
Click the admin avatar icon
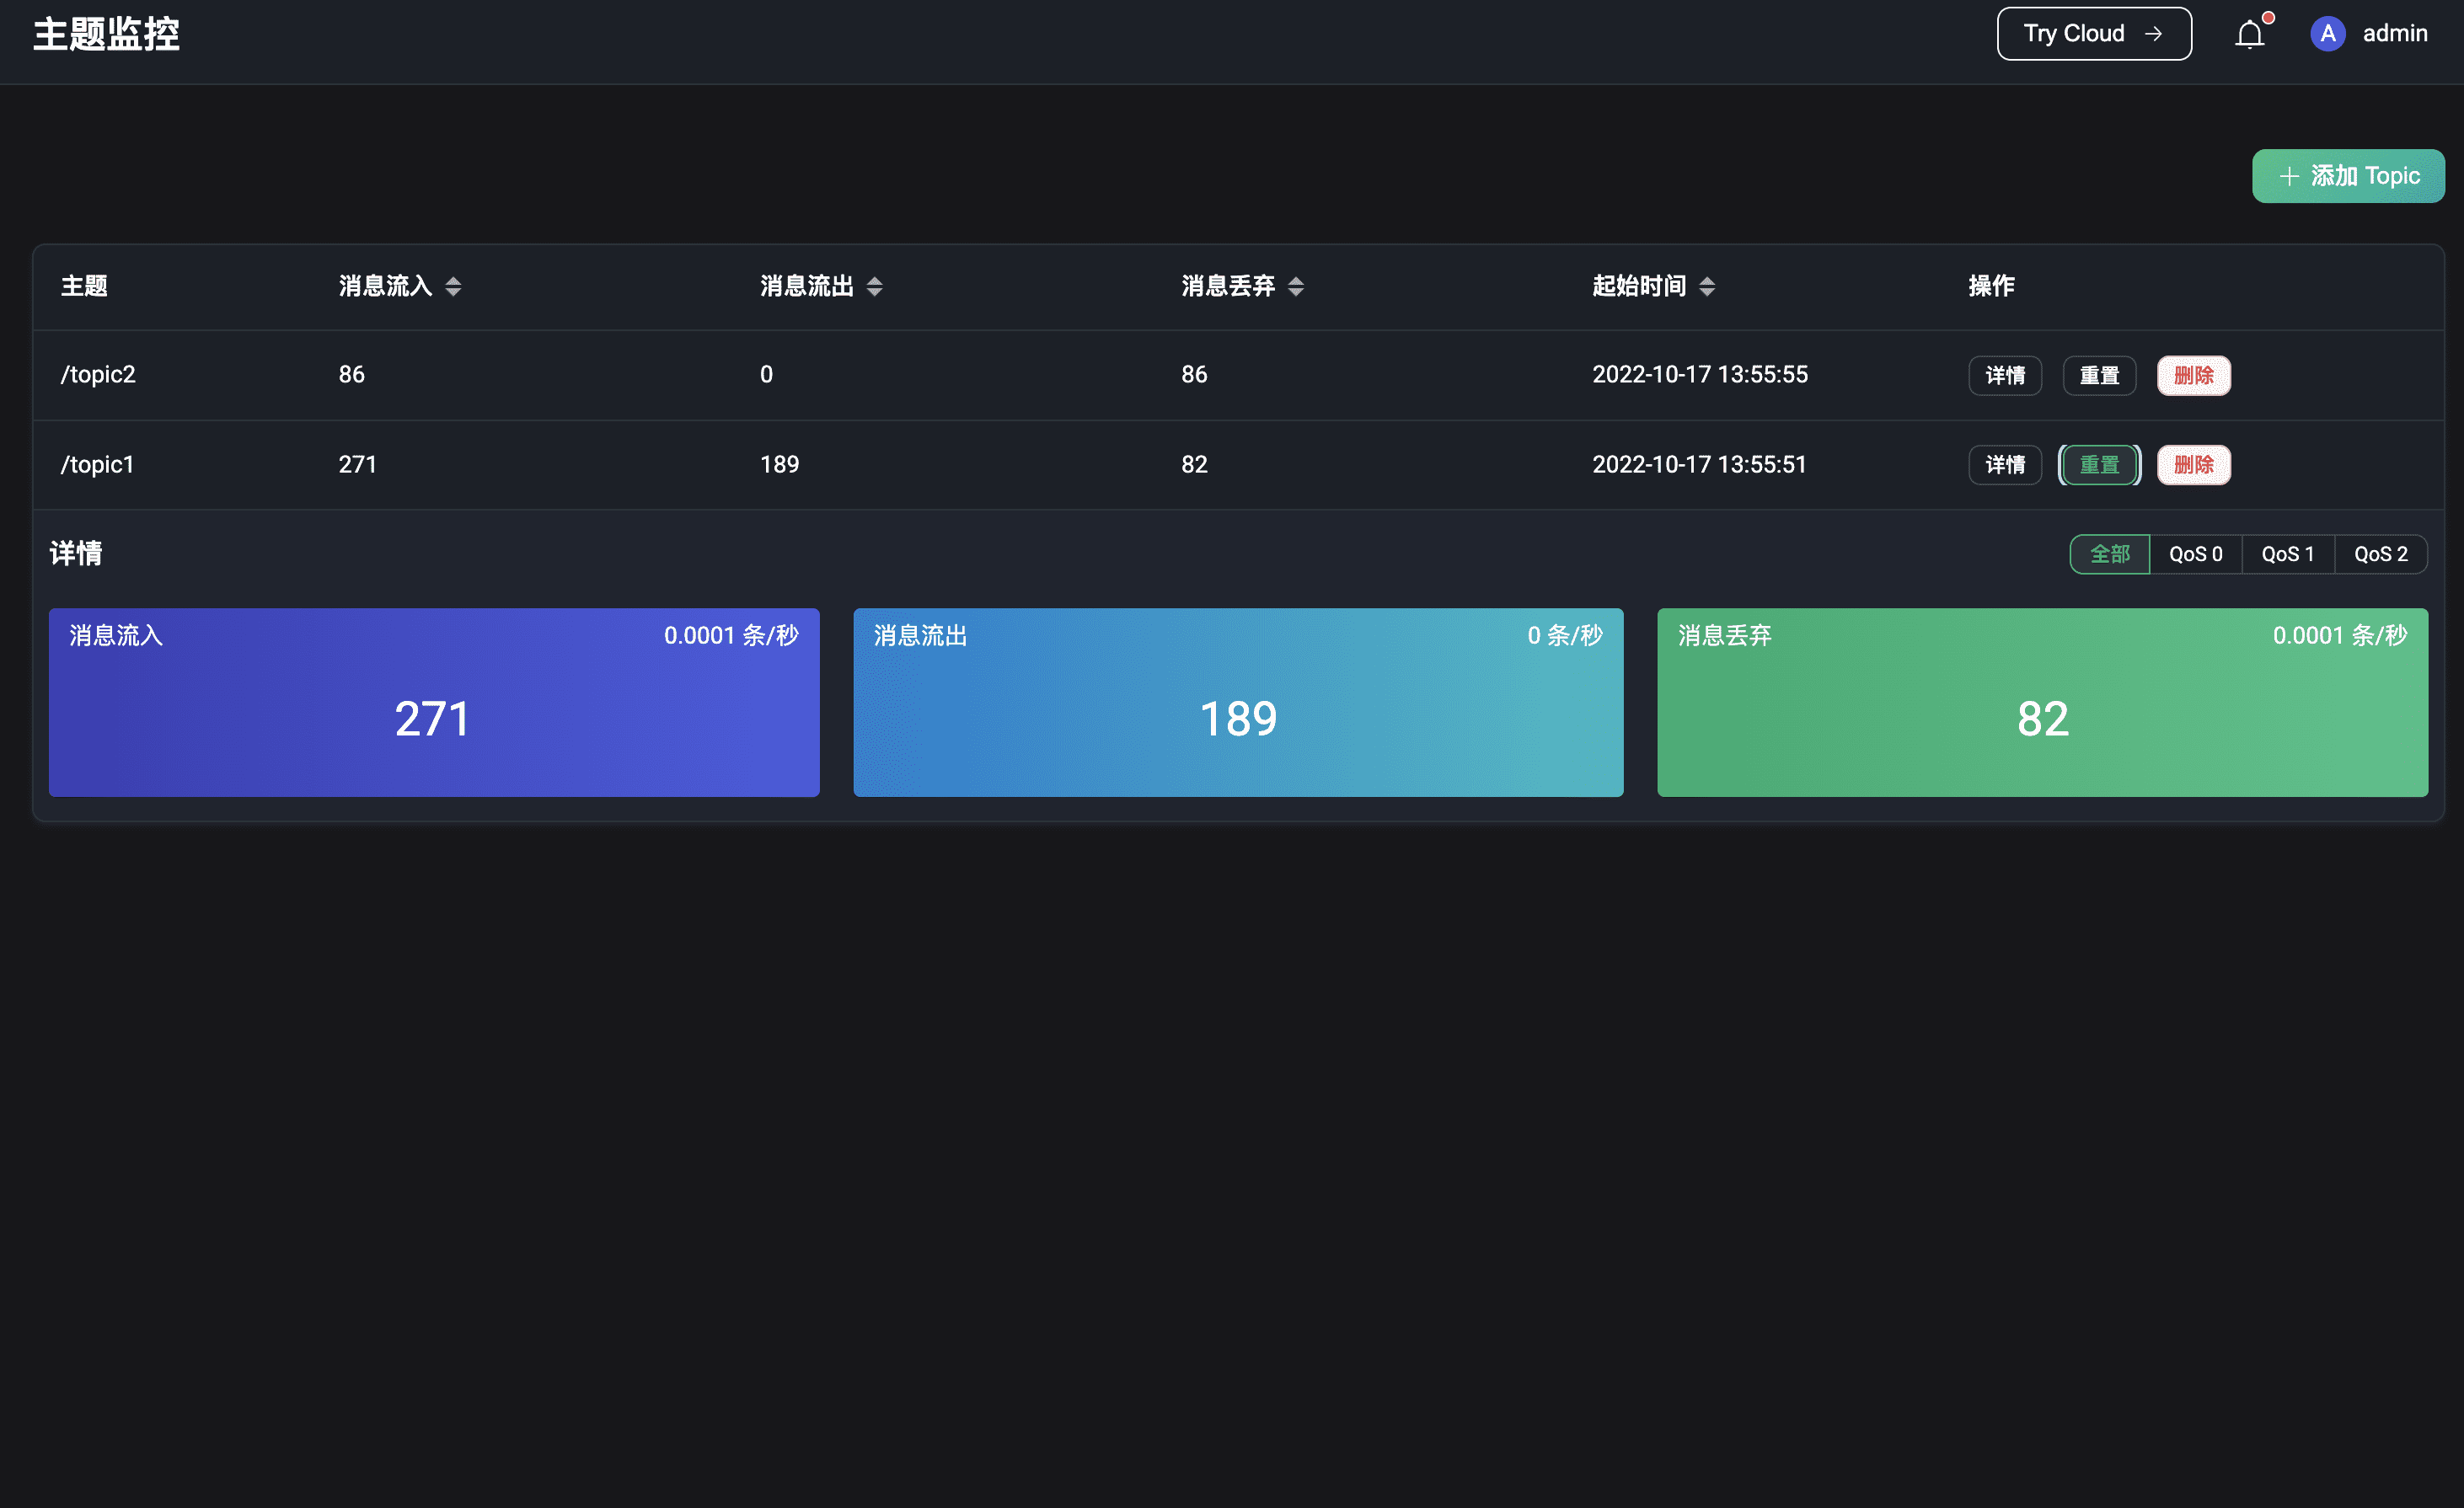coord(2327,34)
